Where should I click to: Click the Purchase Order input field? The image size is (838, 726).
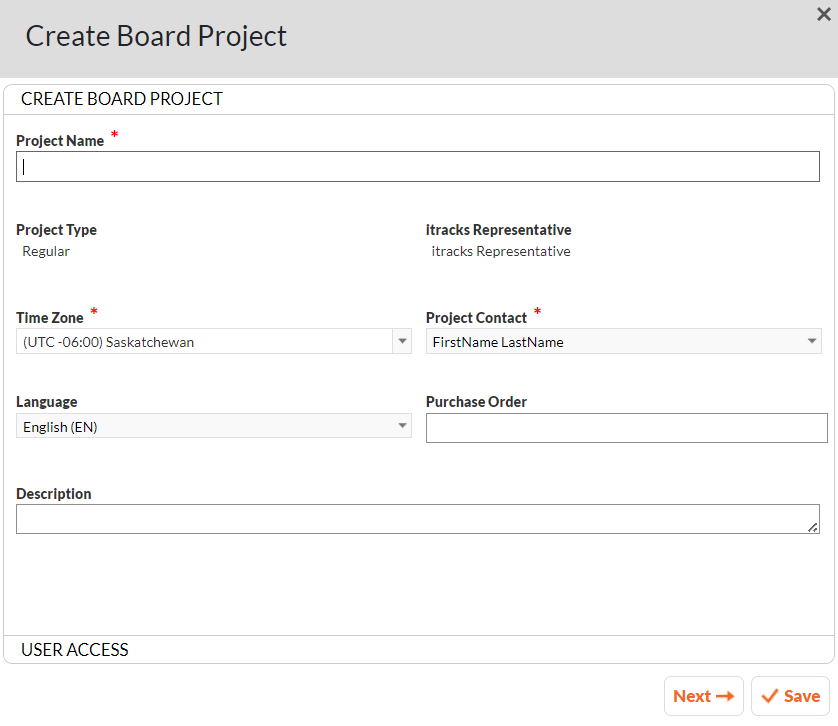(626, 428)
